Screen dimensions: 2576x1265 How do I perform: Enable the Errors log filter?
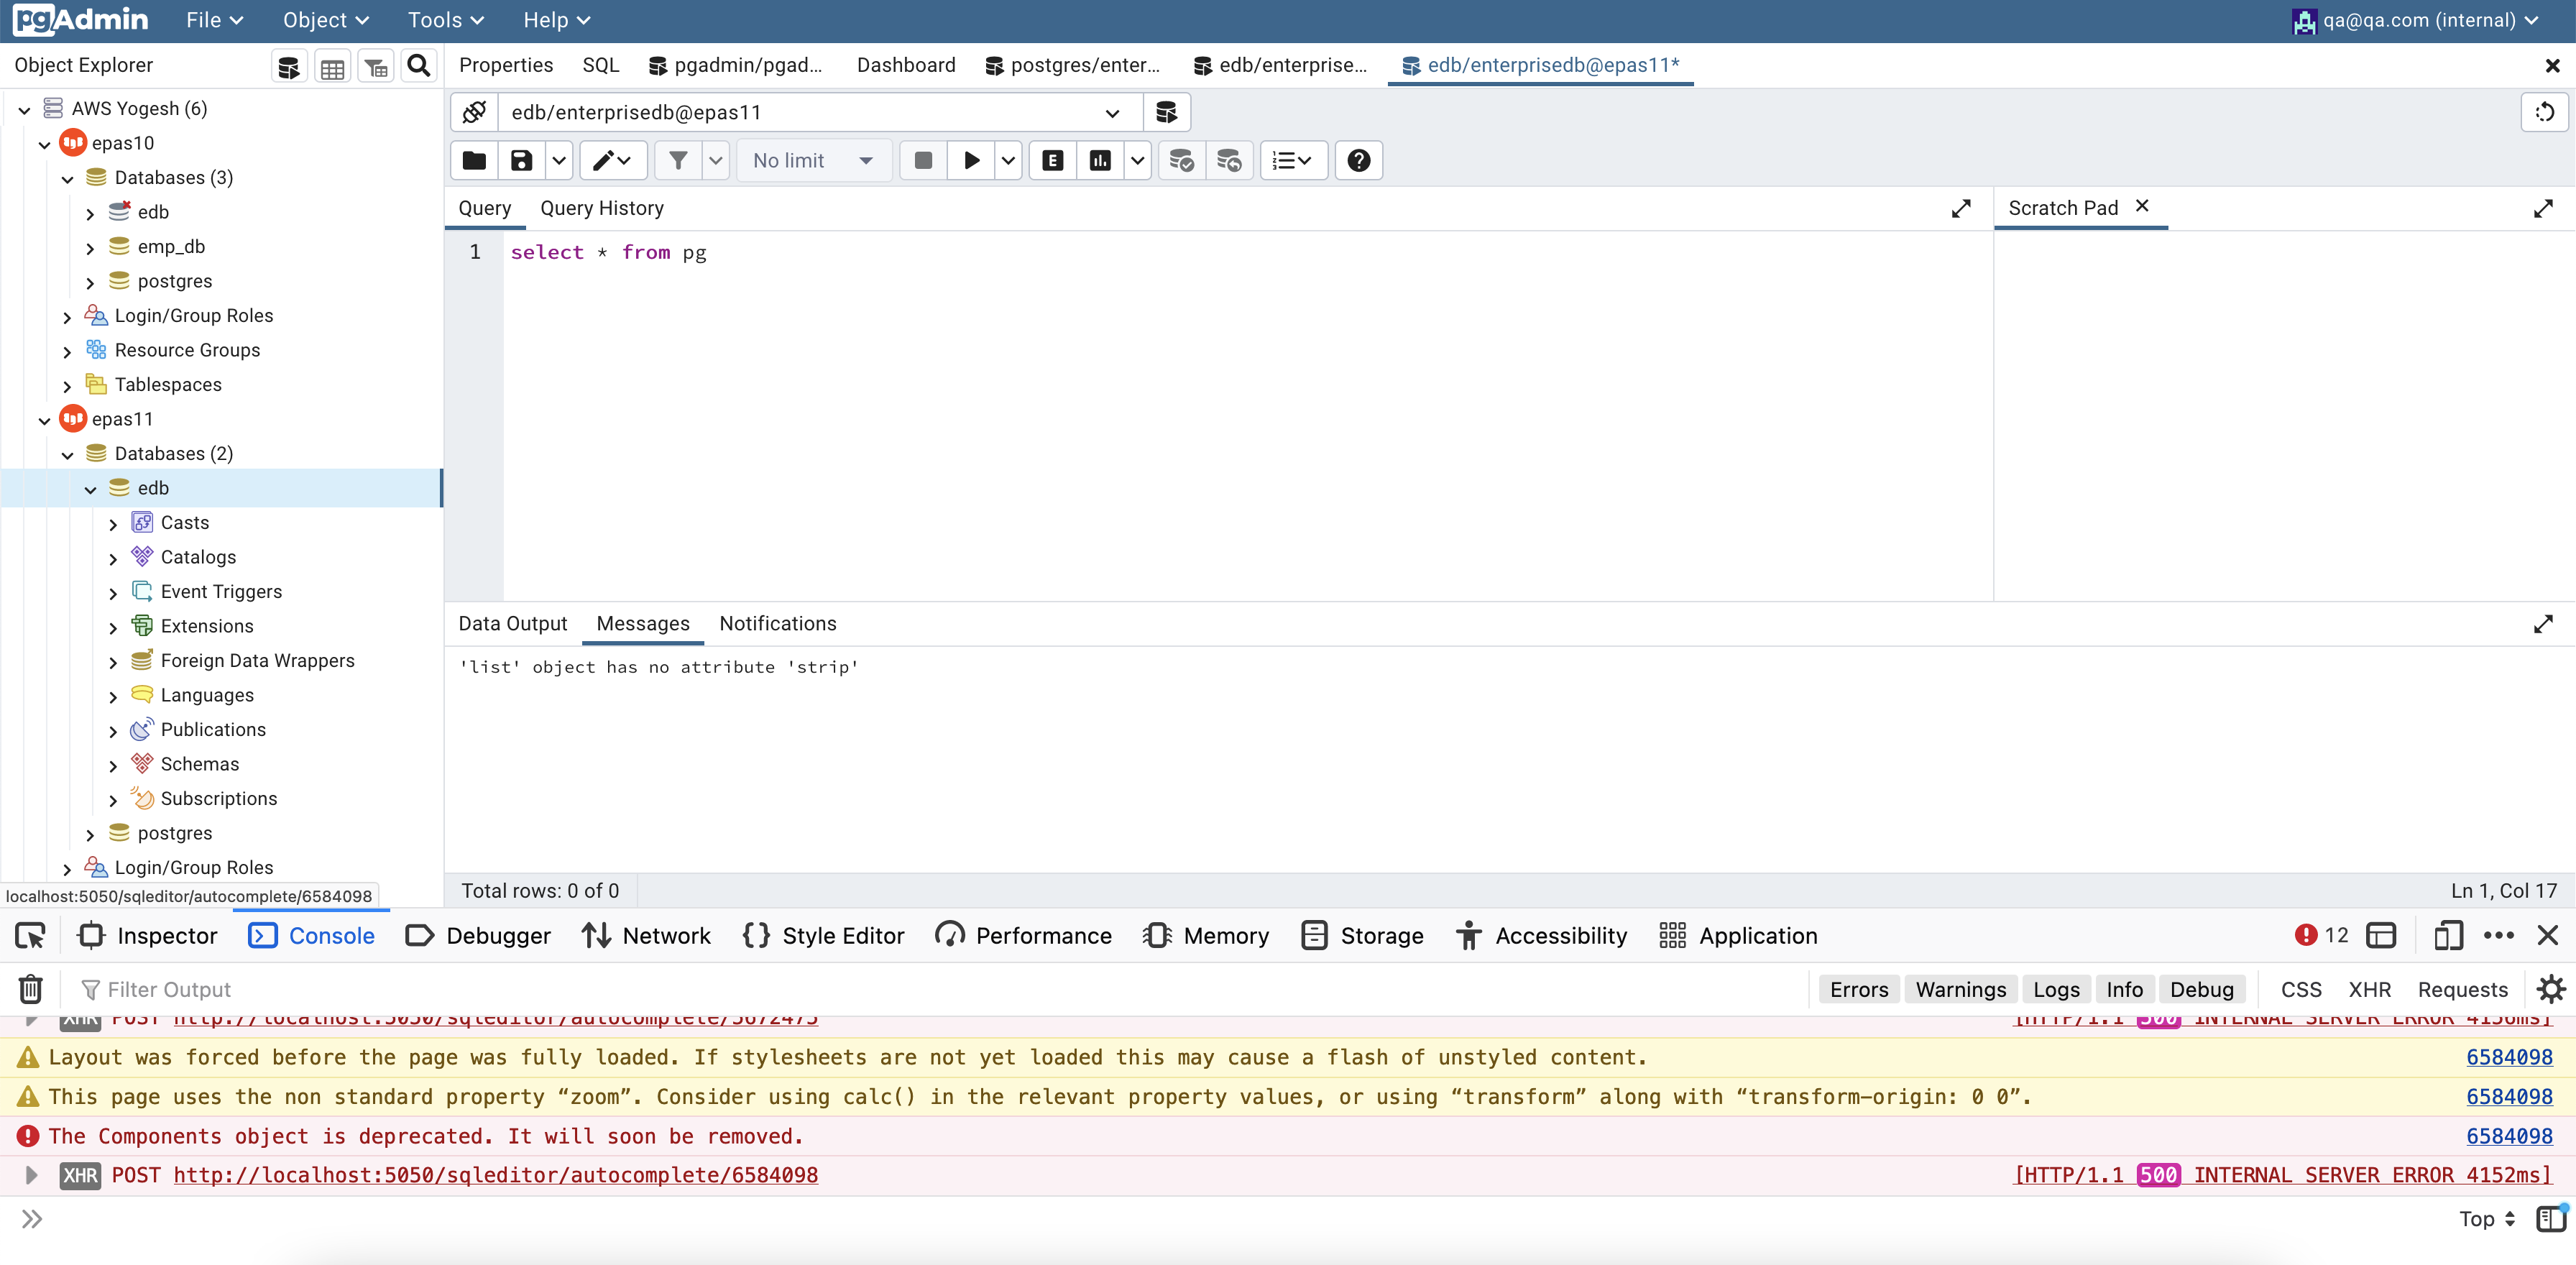point(1858,989)
